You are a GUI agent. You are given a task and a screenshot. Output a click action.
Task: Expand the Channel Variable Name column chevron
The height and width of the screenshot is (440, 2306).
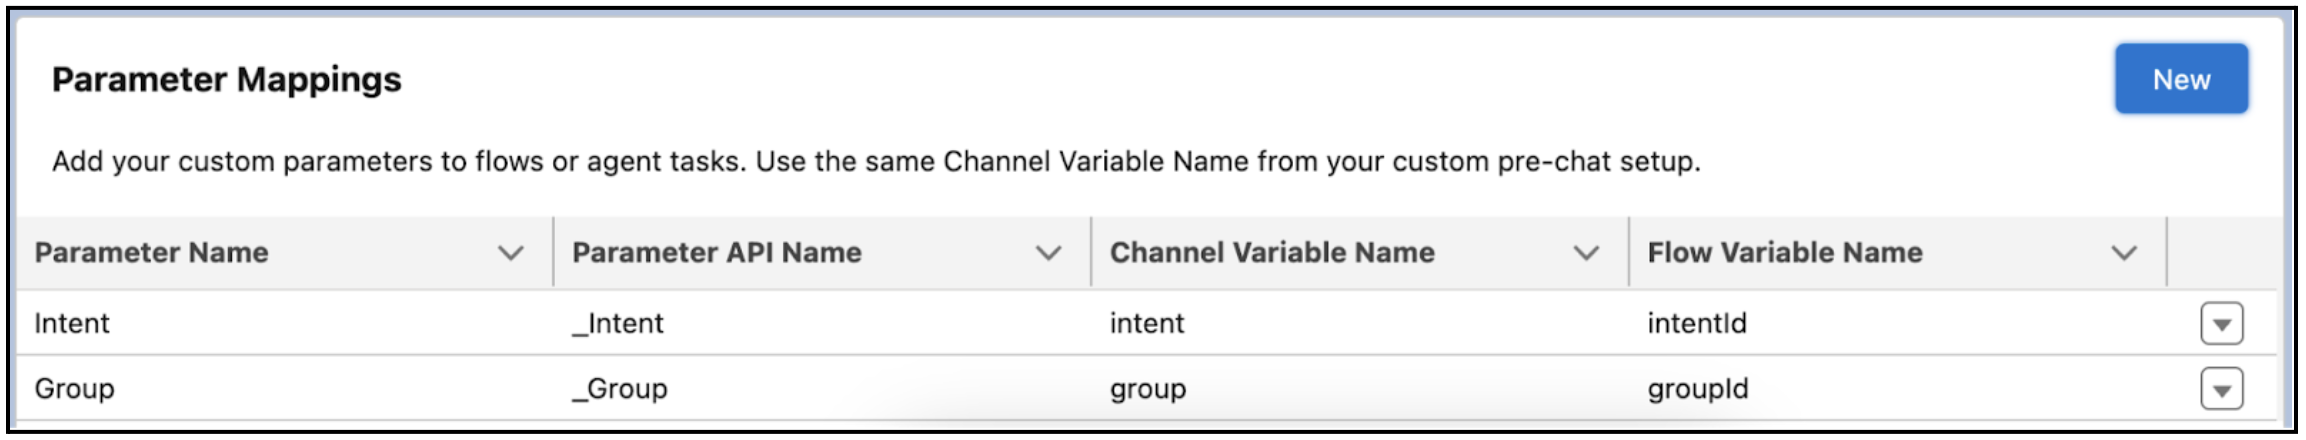[1586, 253]
